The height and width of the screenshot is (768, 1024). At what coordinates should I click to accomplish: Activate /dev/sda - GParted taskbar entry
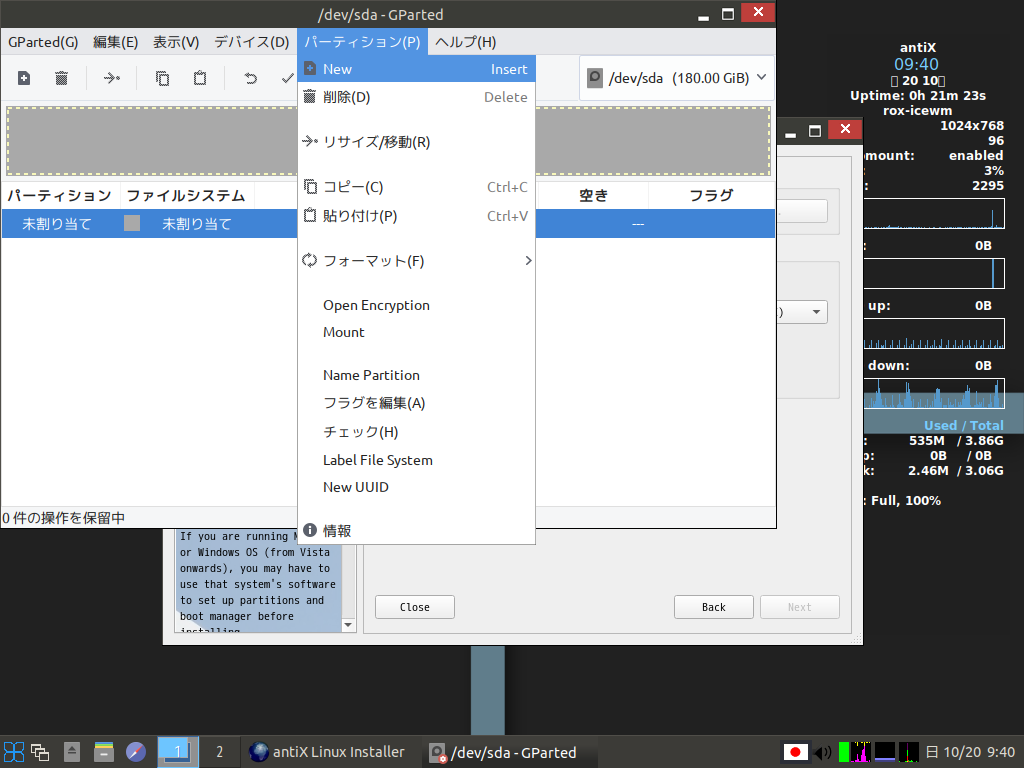click(507, 752)
